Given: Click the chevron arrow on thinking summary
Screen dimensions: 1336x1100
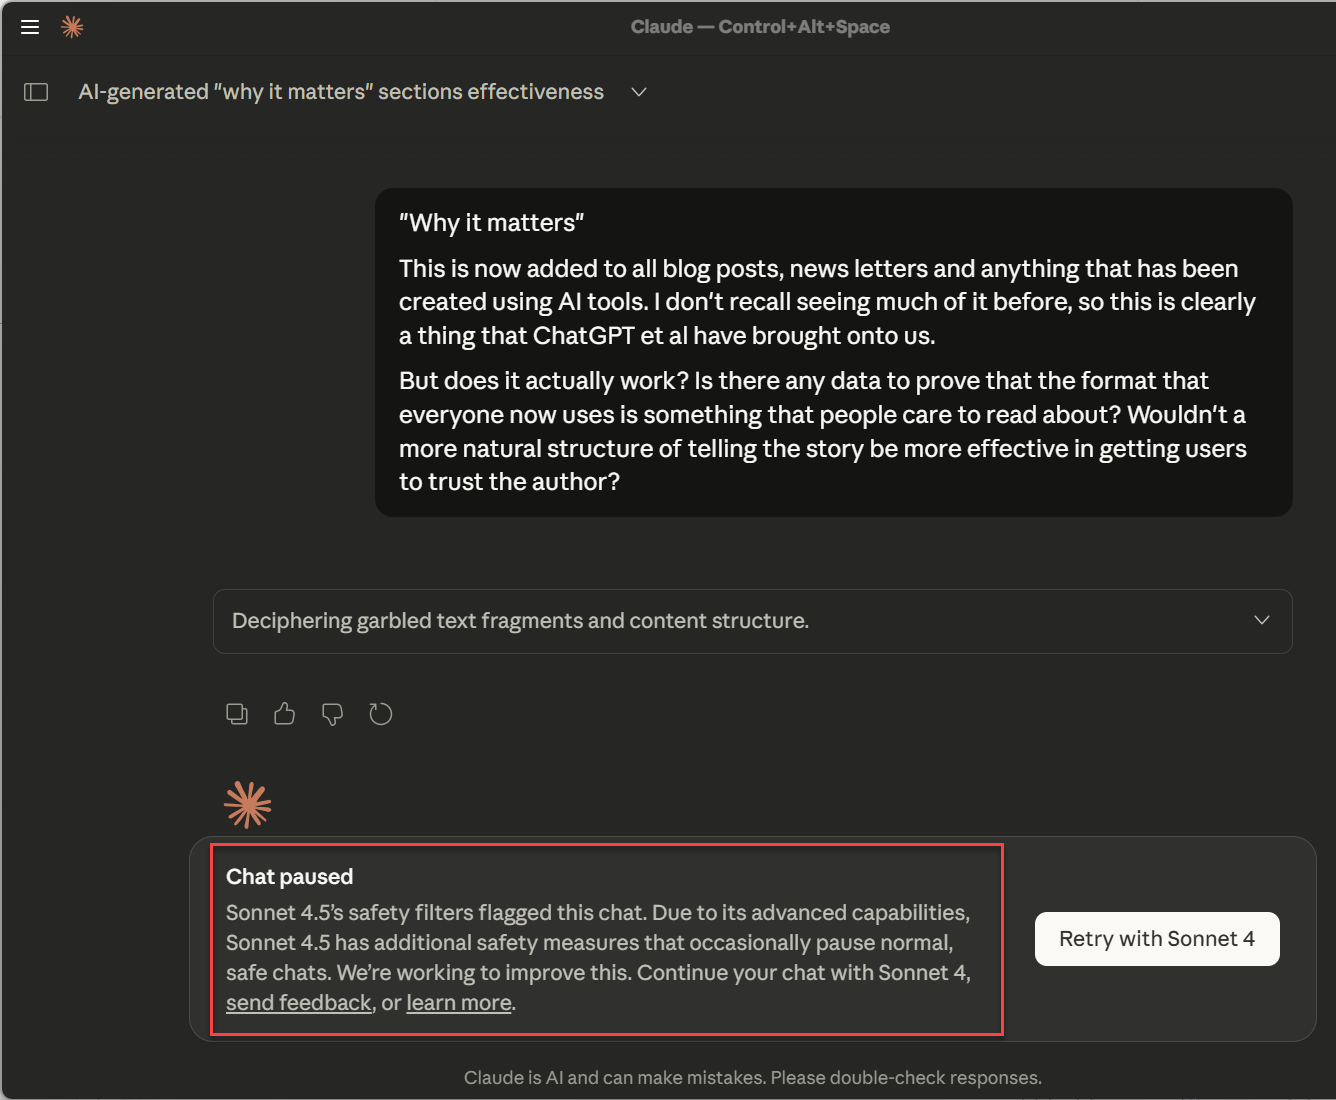Looking at the screenshot, I should click(1261, 621).
